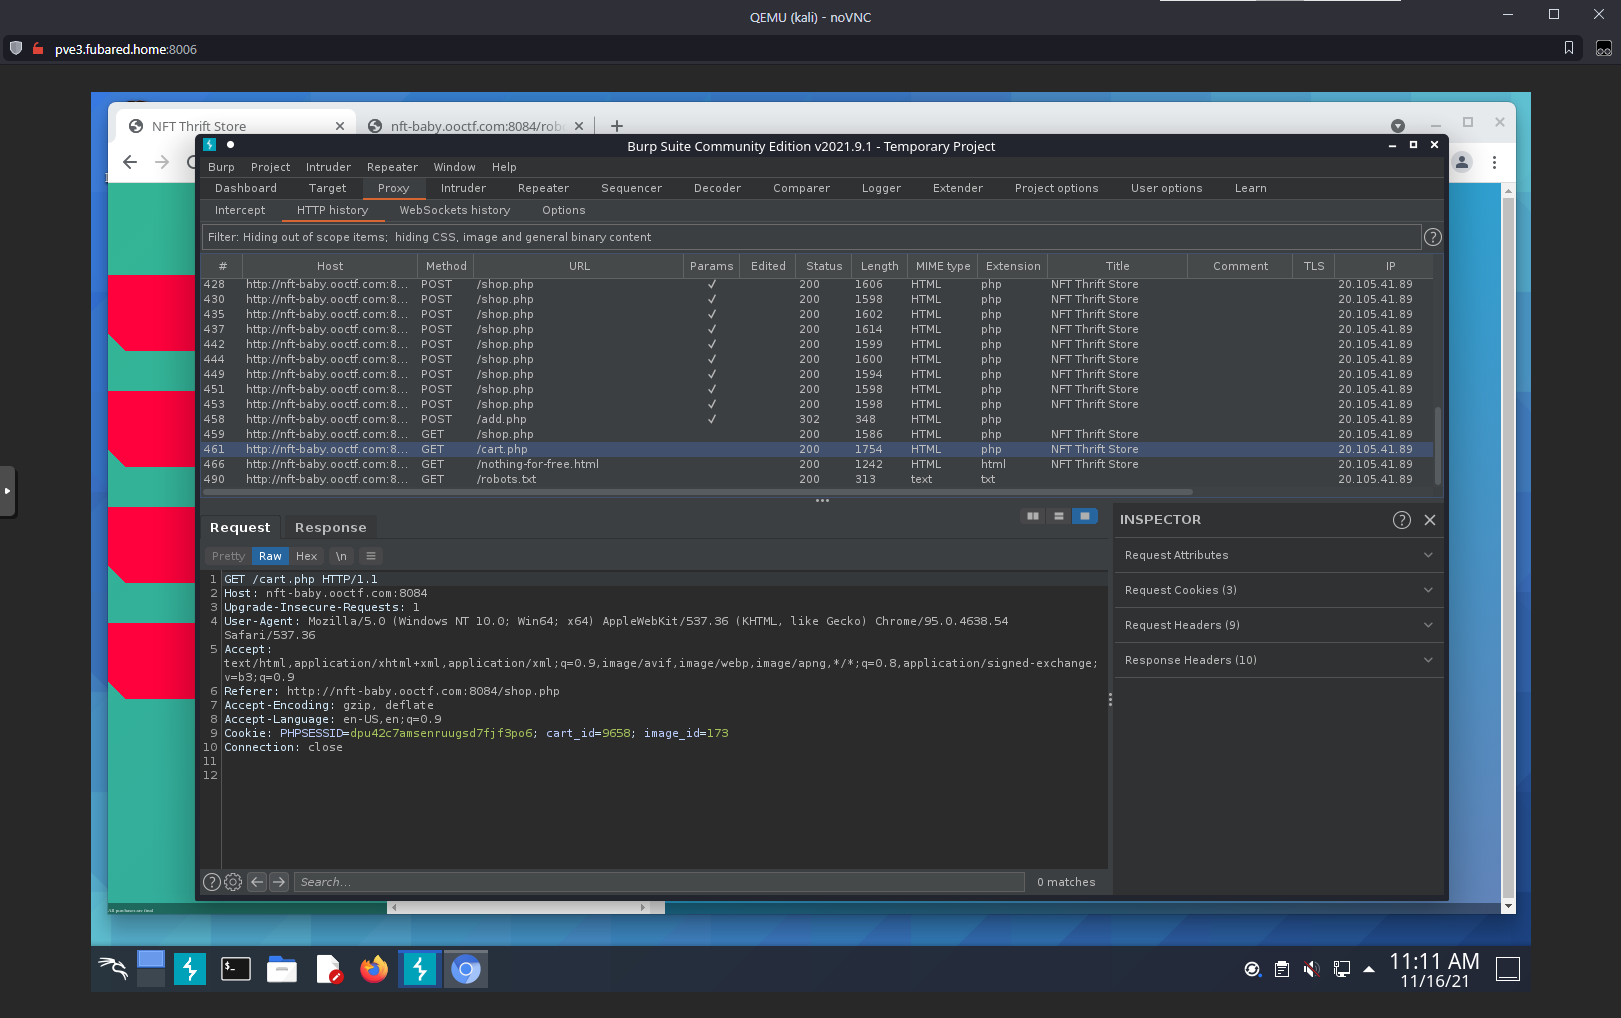The image size is (1621, 1018).
Task: Click the show desktop button
Action: [1507, 968]
